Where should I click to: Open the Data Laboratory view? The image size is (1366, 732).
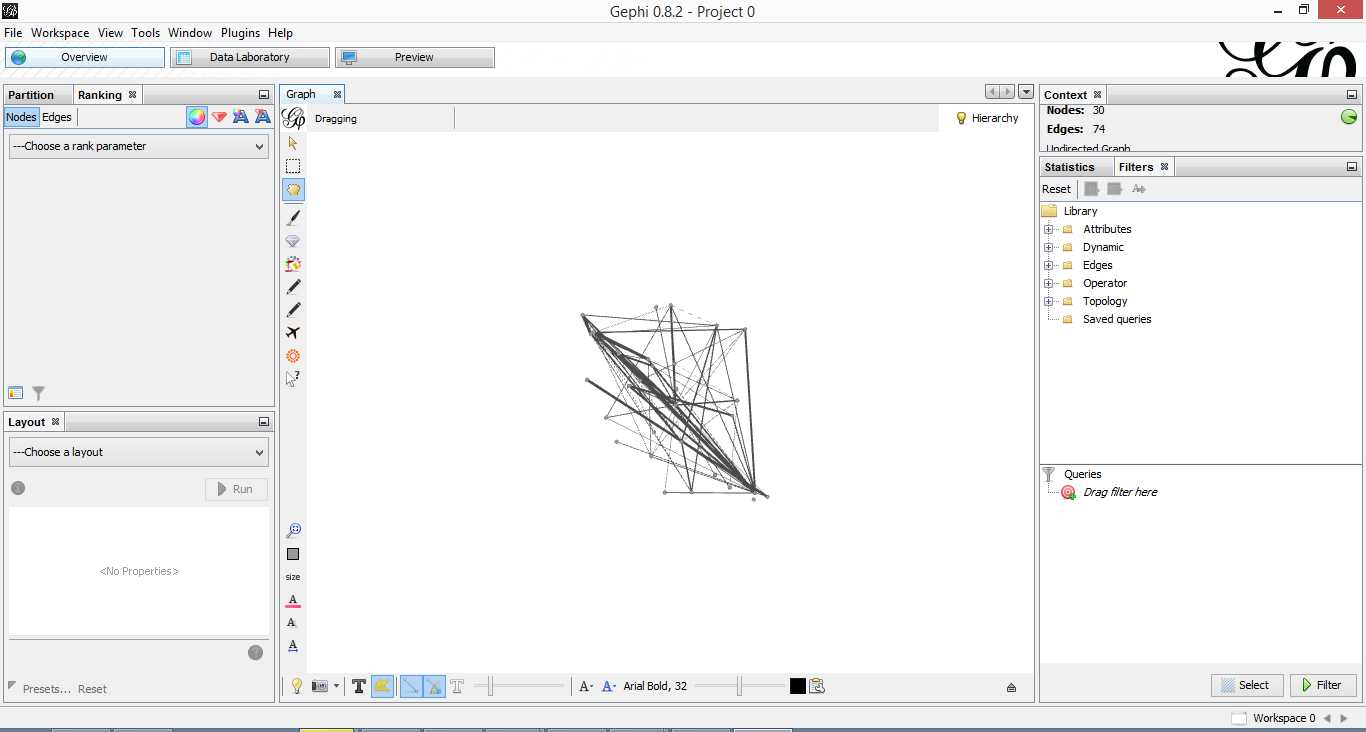(249, 57)
